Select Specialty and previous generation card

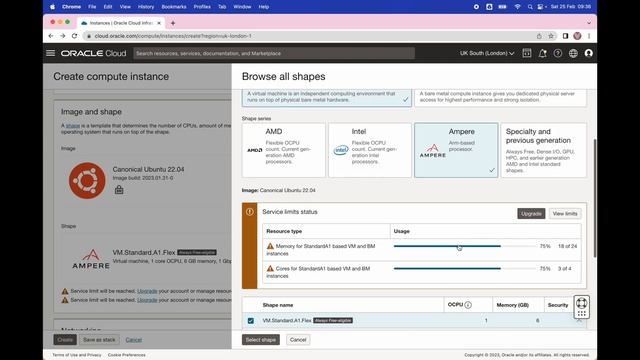tap(544, 150)
